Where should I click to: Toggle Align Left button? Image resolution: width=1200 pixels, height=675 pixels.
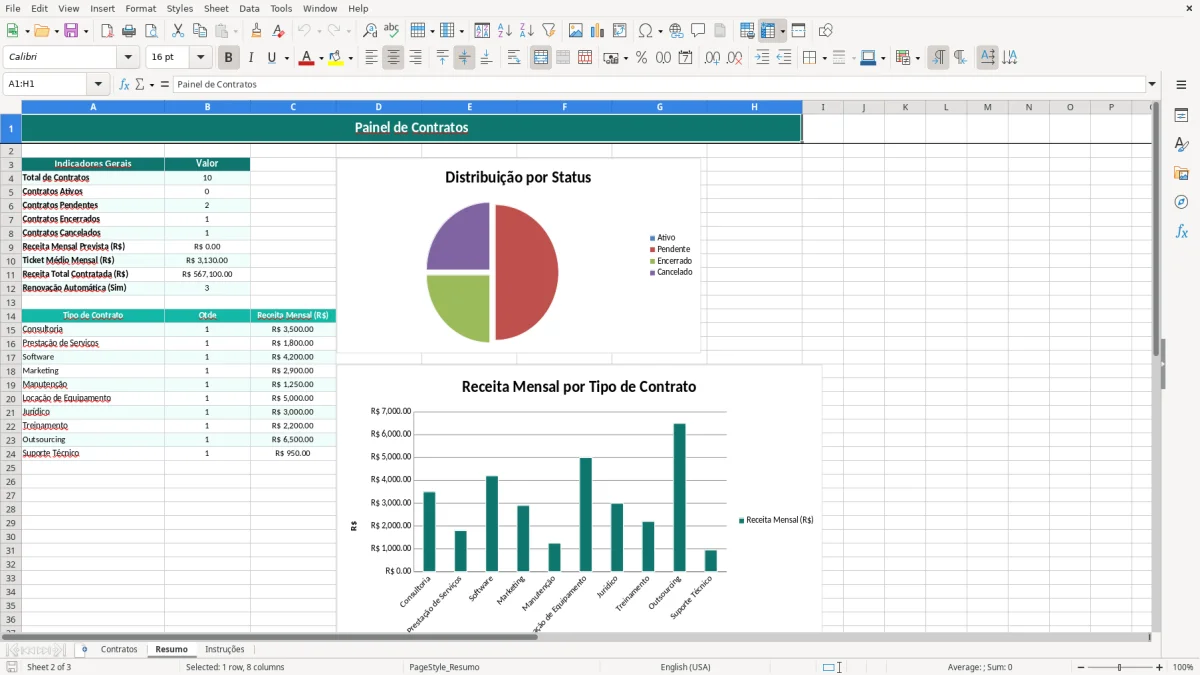click(371, 58)
